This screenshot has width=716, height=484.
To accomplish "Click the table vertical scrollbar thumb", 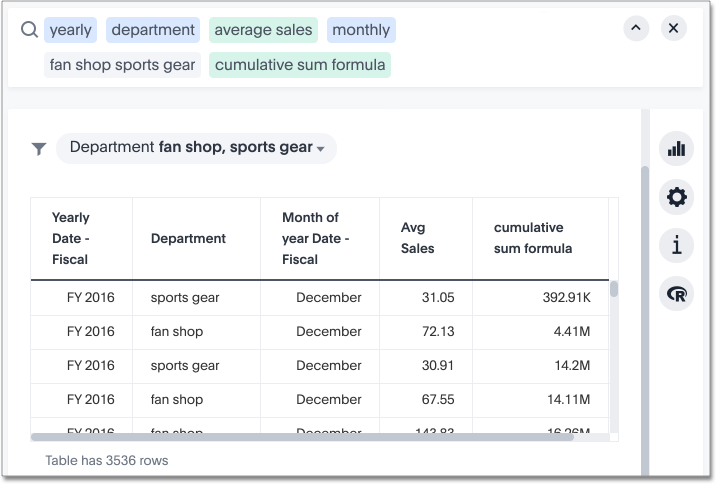I will pos(614,289).
